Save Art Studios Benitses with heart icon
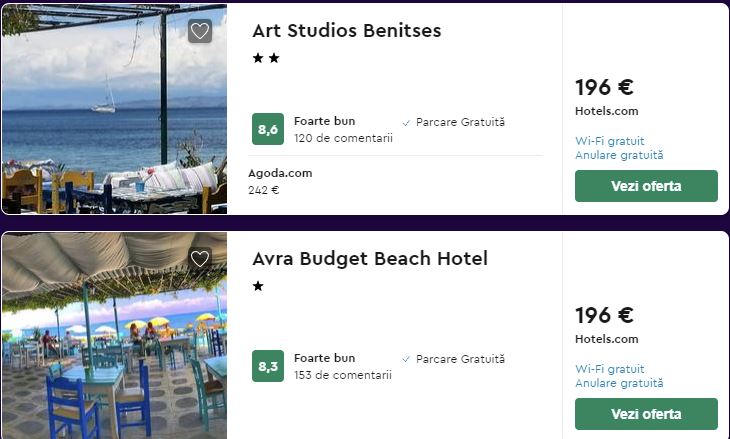The height and width of the screenshot is (439, 730). pyautogui.click(x=200, y=31)
